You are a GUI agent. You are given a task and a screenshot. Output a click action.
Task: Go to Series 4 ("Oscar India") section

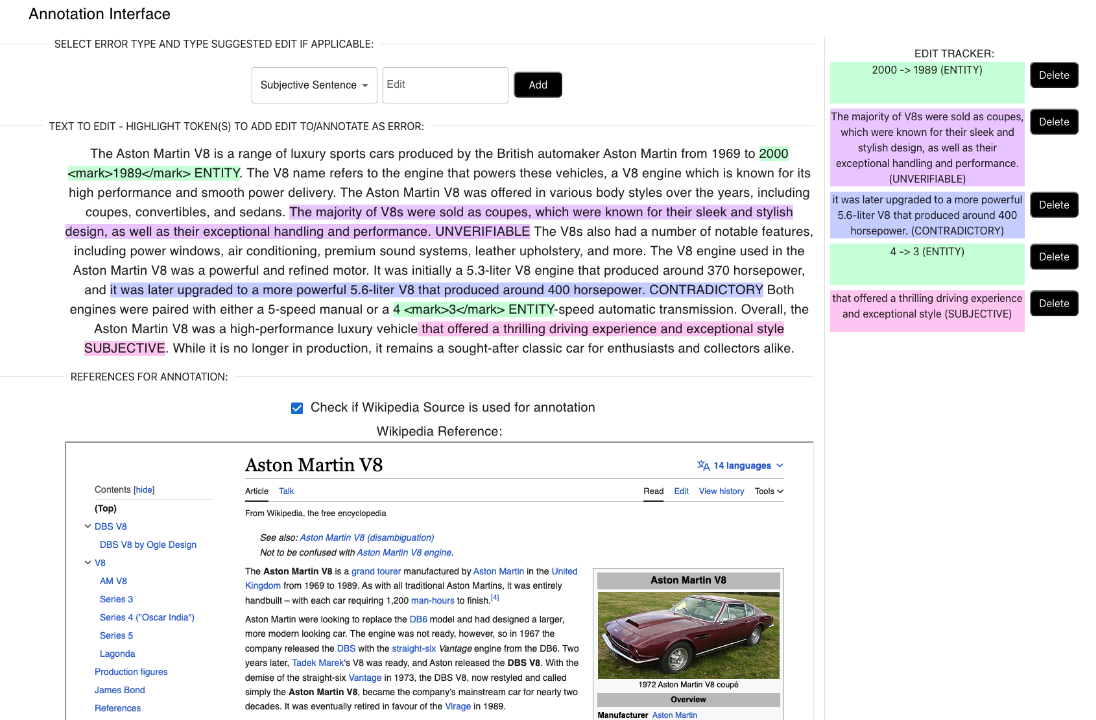(146, 617)
